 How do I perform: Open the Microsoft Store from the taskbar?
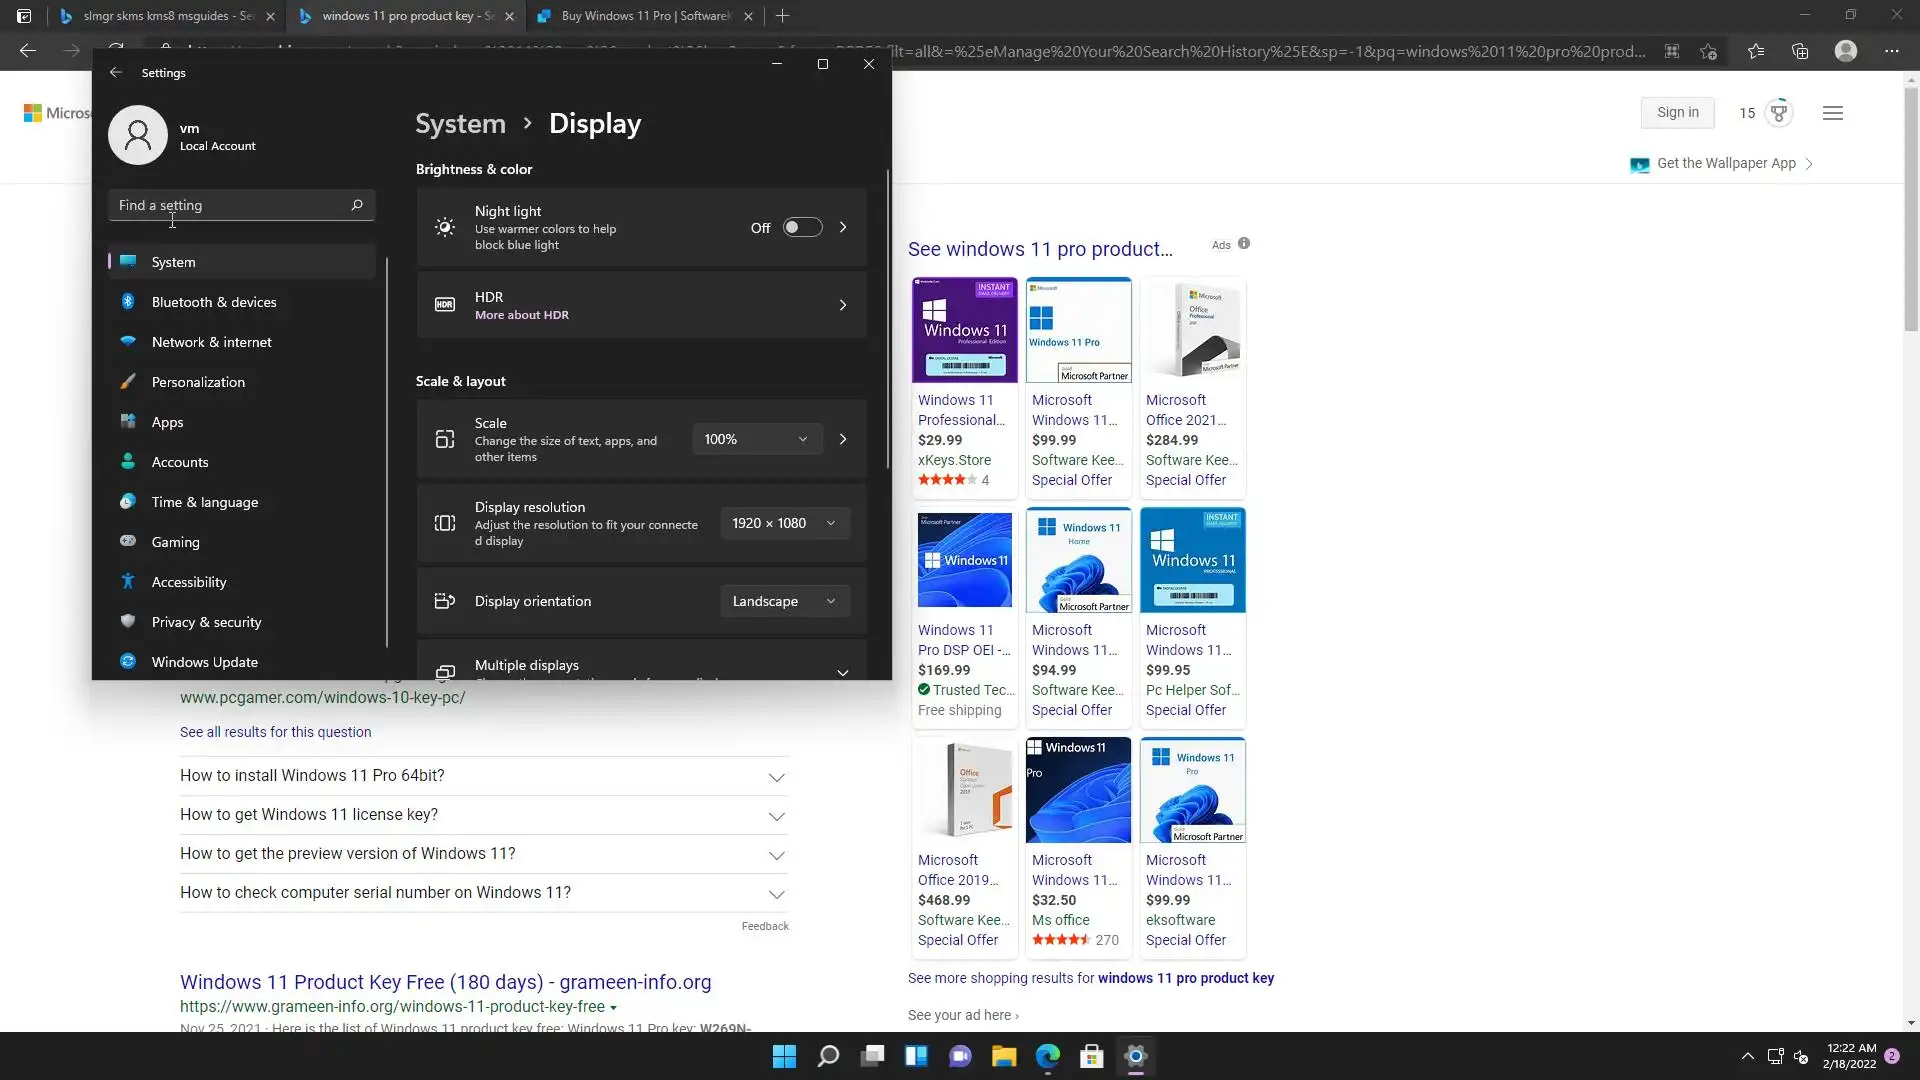click(x=1091, y=1057)
